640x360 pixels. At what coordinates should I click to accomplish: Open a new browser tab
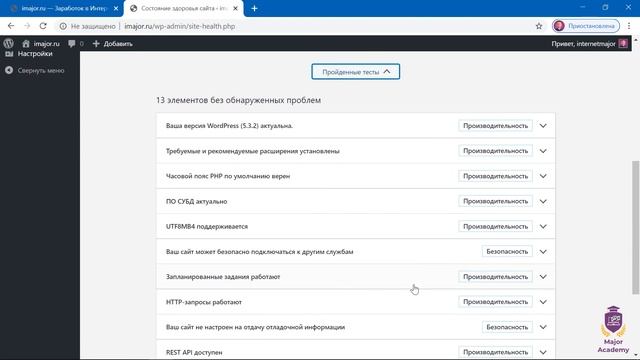pyautogui.click(x=254, y=8)
